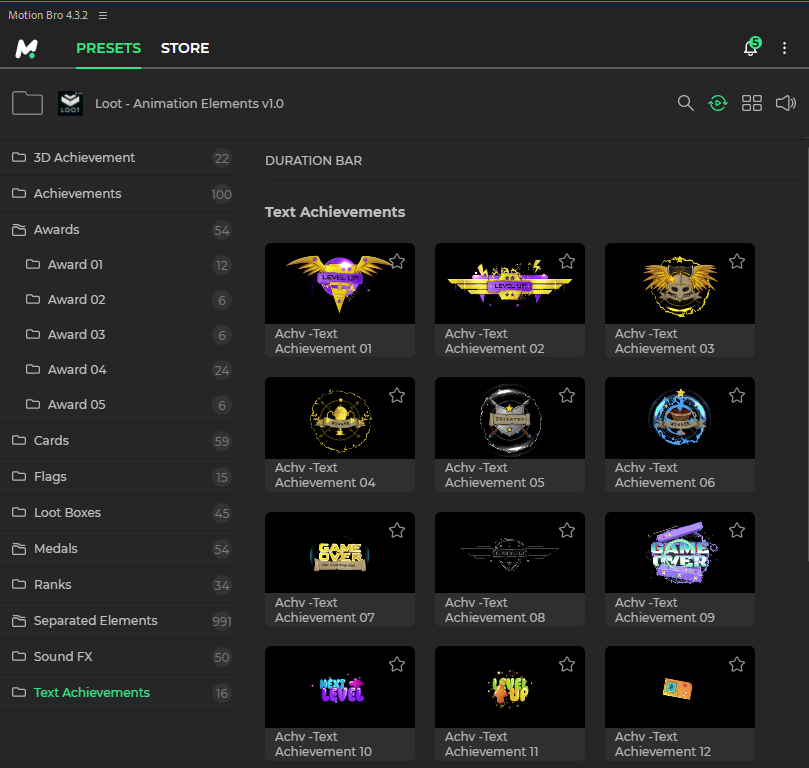
Task: Open the Achievements category
Action: coord(118,194)
